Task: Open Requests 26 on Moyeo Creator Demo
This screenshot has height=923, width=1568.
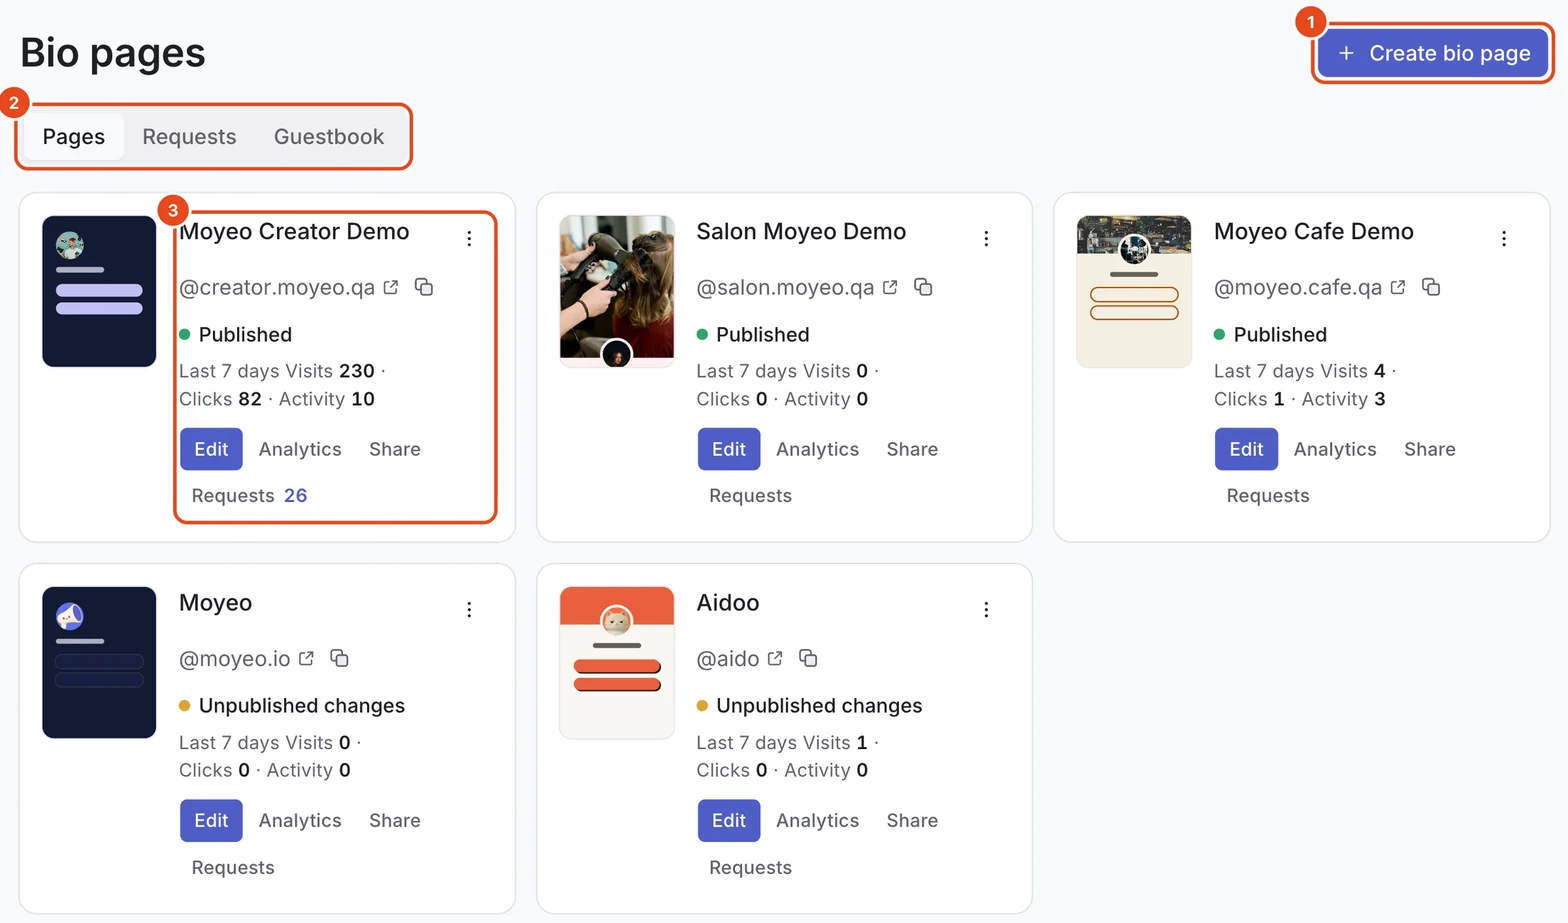Action: [249, 496]
